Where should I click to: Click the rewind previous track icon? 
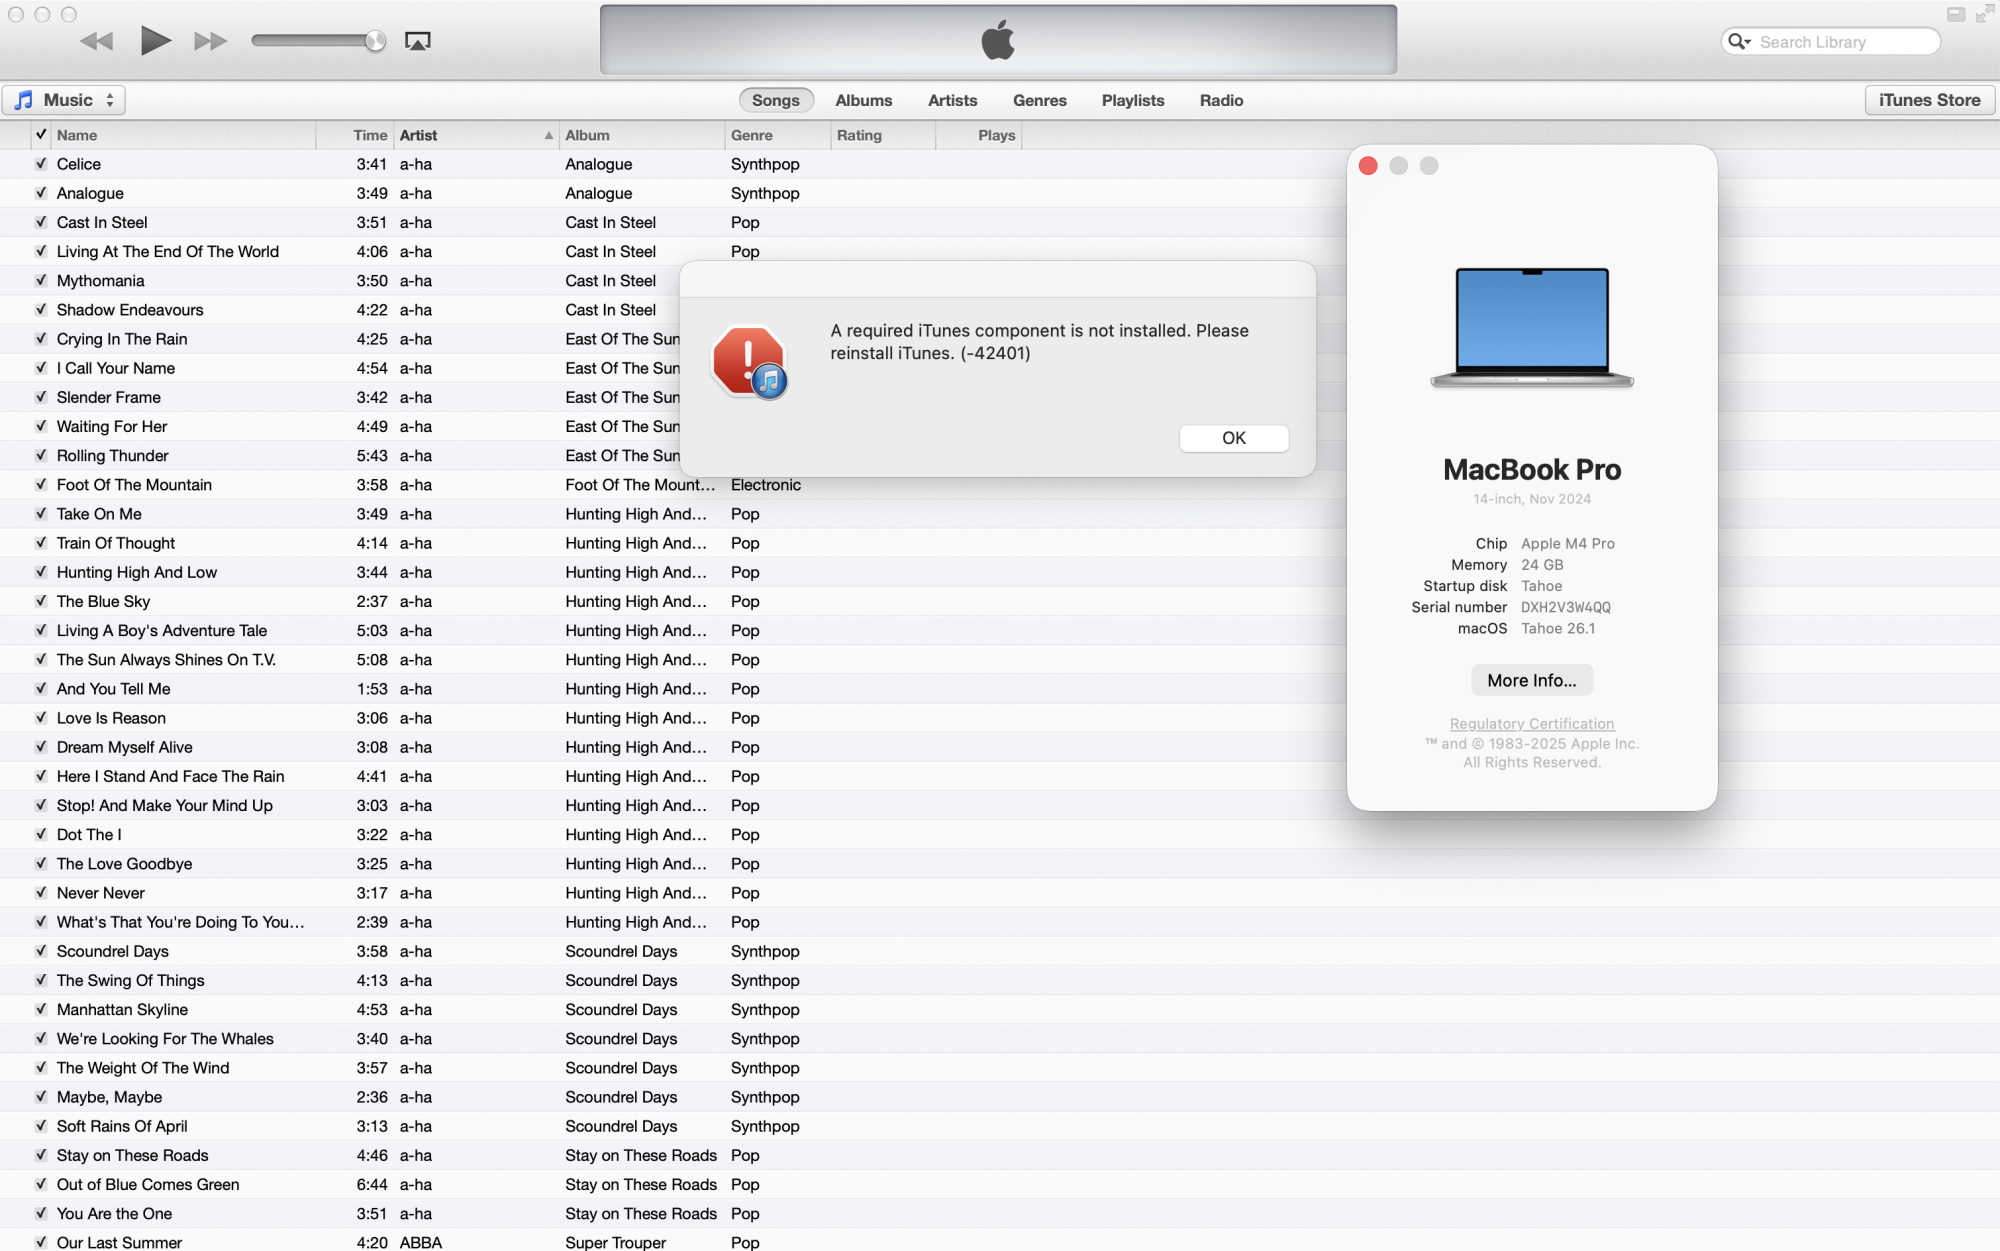pyautogui.click(x=97, y=41)
